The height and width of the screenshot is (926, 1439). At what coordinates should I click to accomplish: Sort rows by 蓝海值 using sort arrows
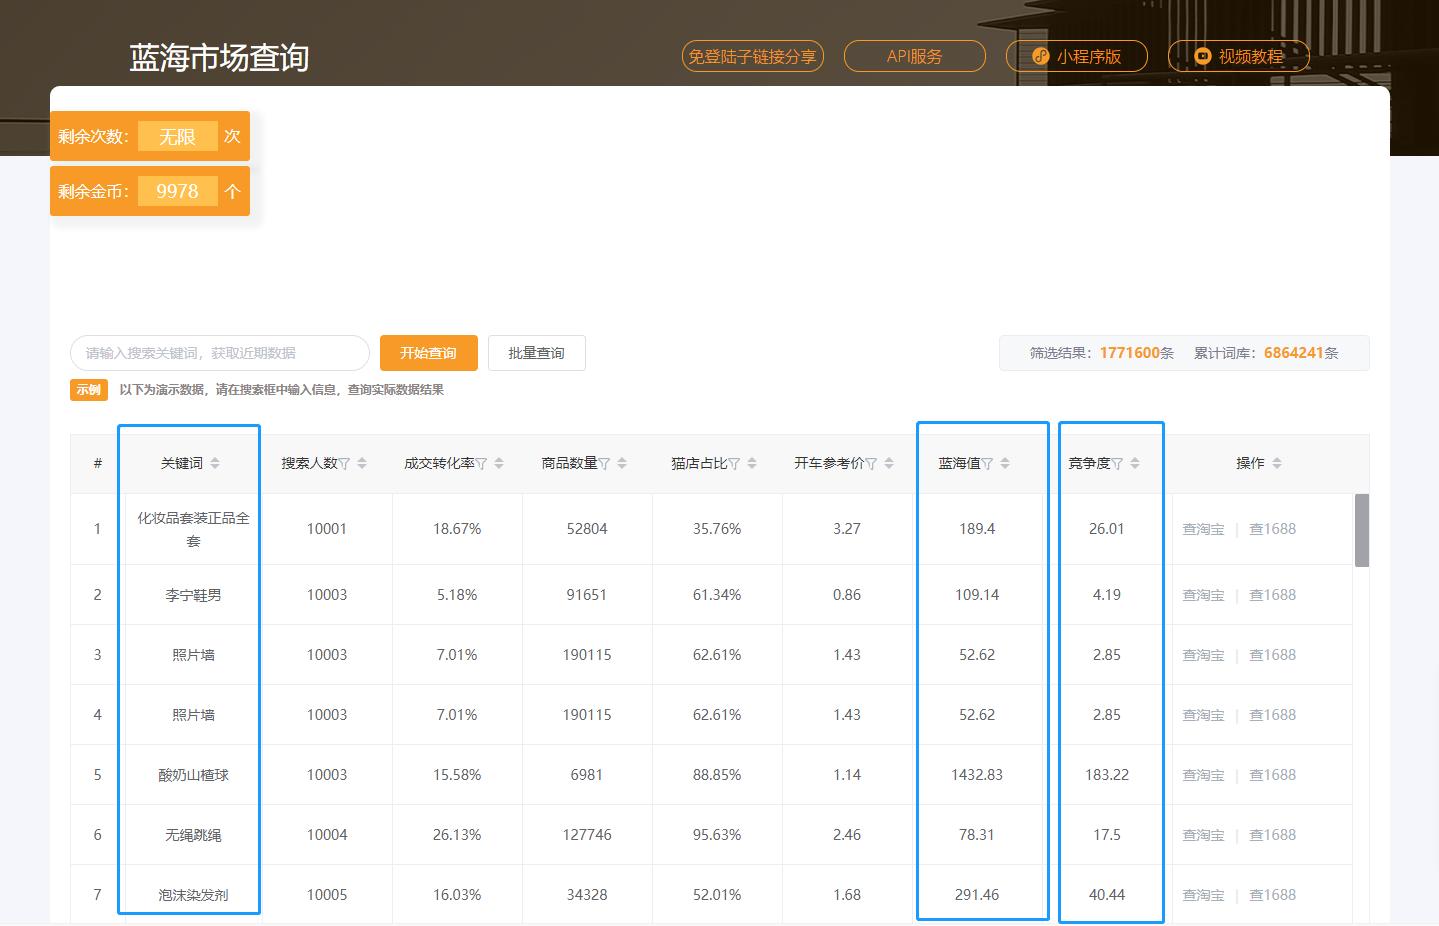[x=1005, y=462]
